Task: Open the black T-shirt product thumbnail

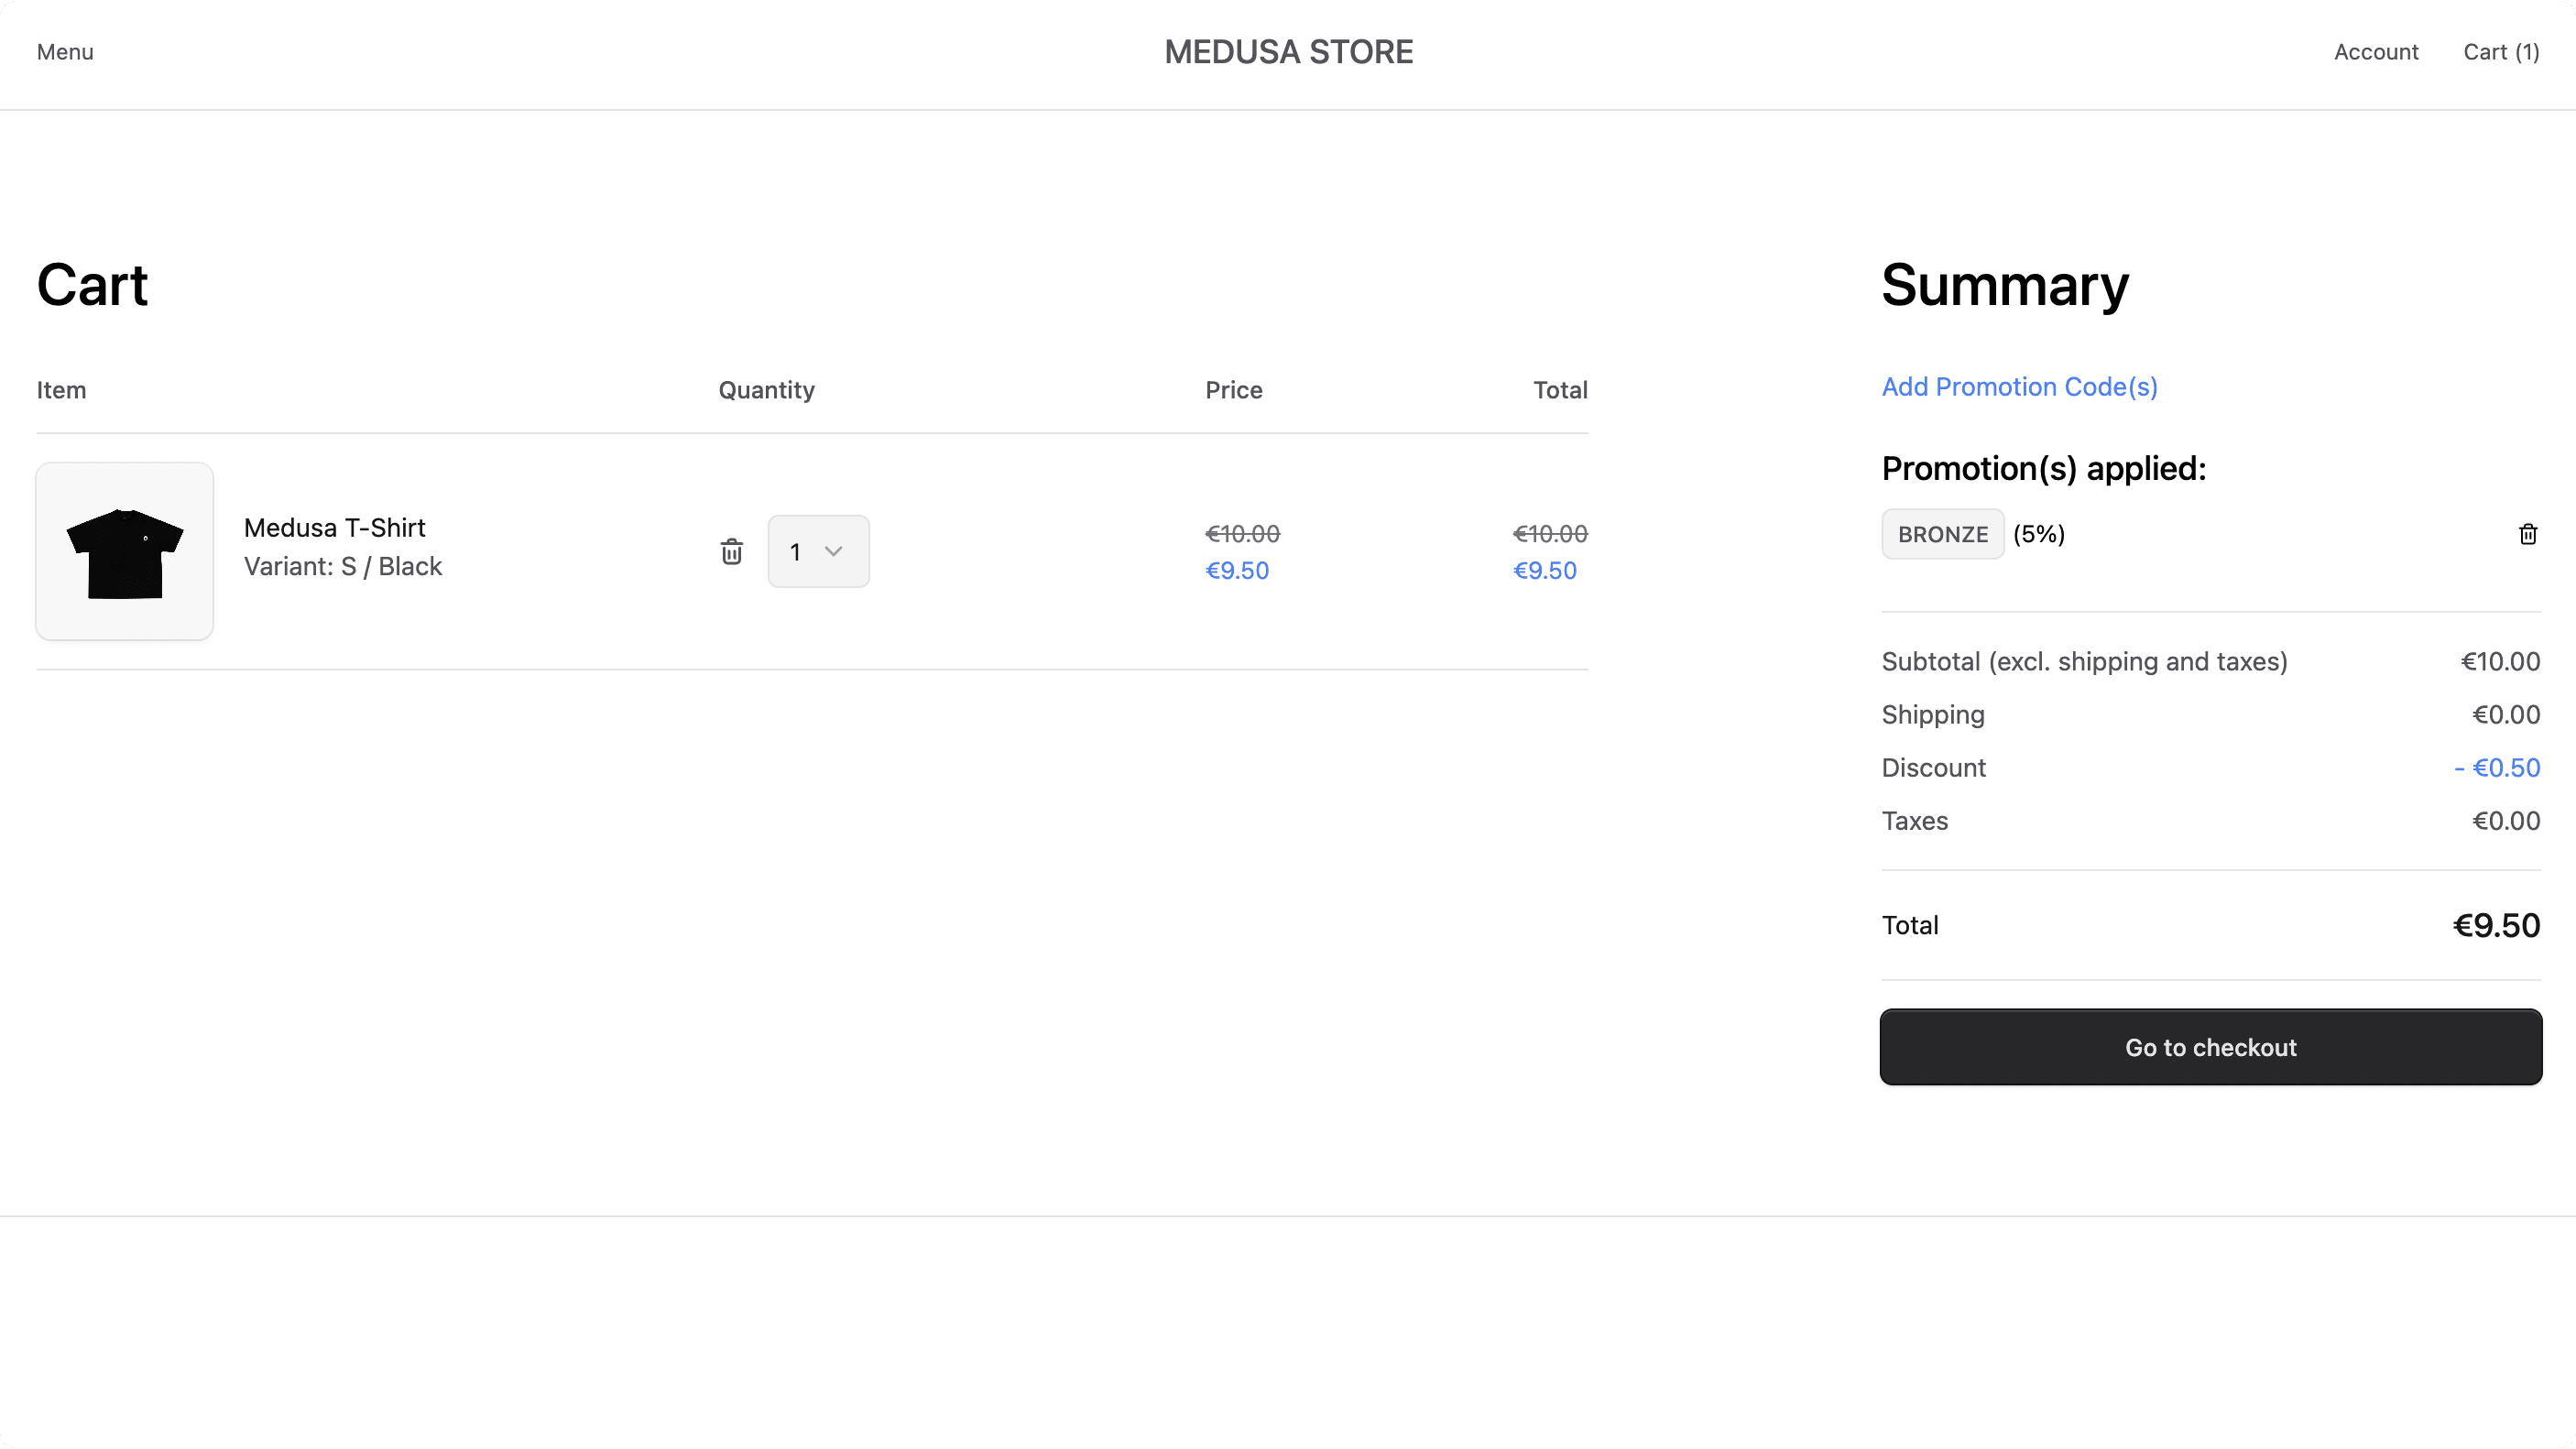Action: tap(125, 551)
